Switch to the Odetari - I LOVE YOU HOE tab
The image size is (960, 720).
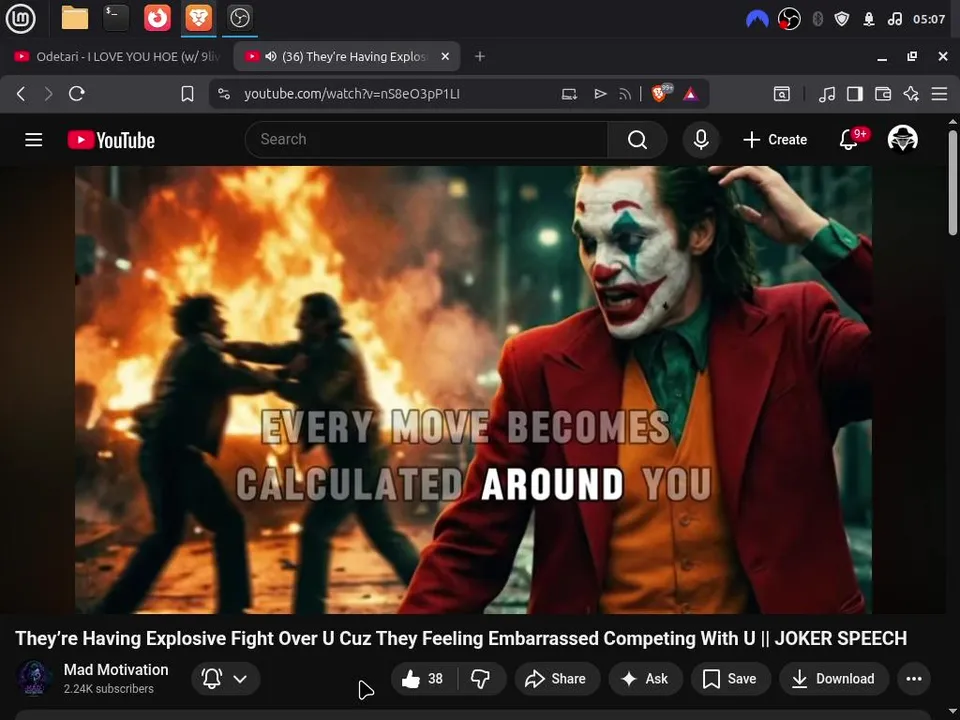click(116, 56)
